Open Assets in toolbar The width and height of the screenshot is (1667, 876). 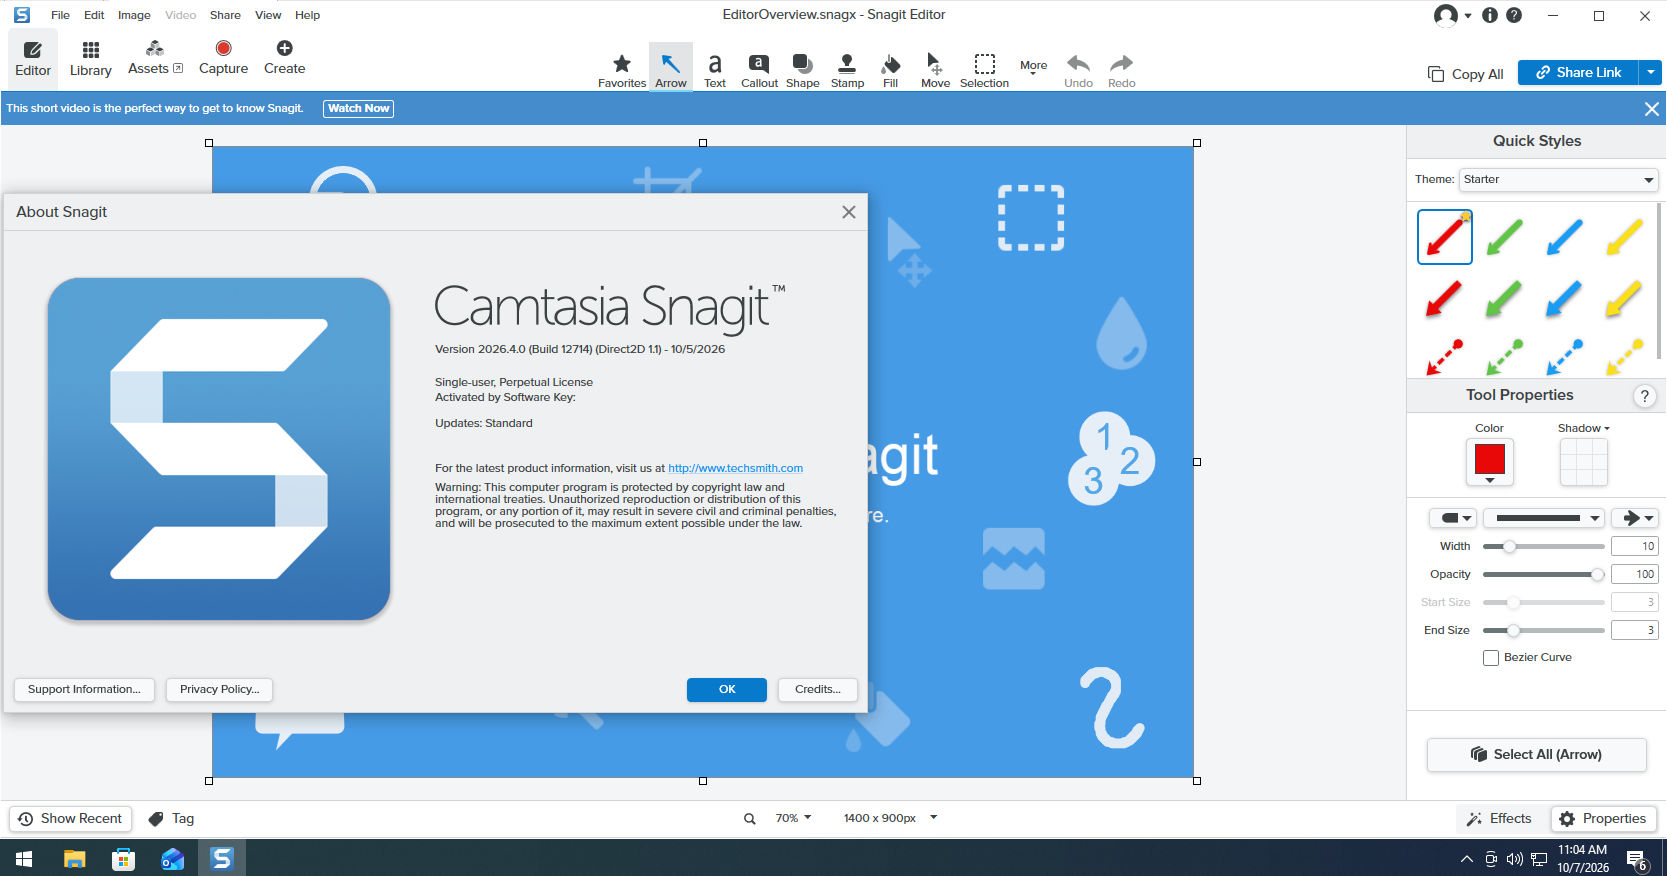pos(155,58)
